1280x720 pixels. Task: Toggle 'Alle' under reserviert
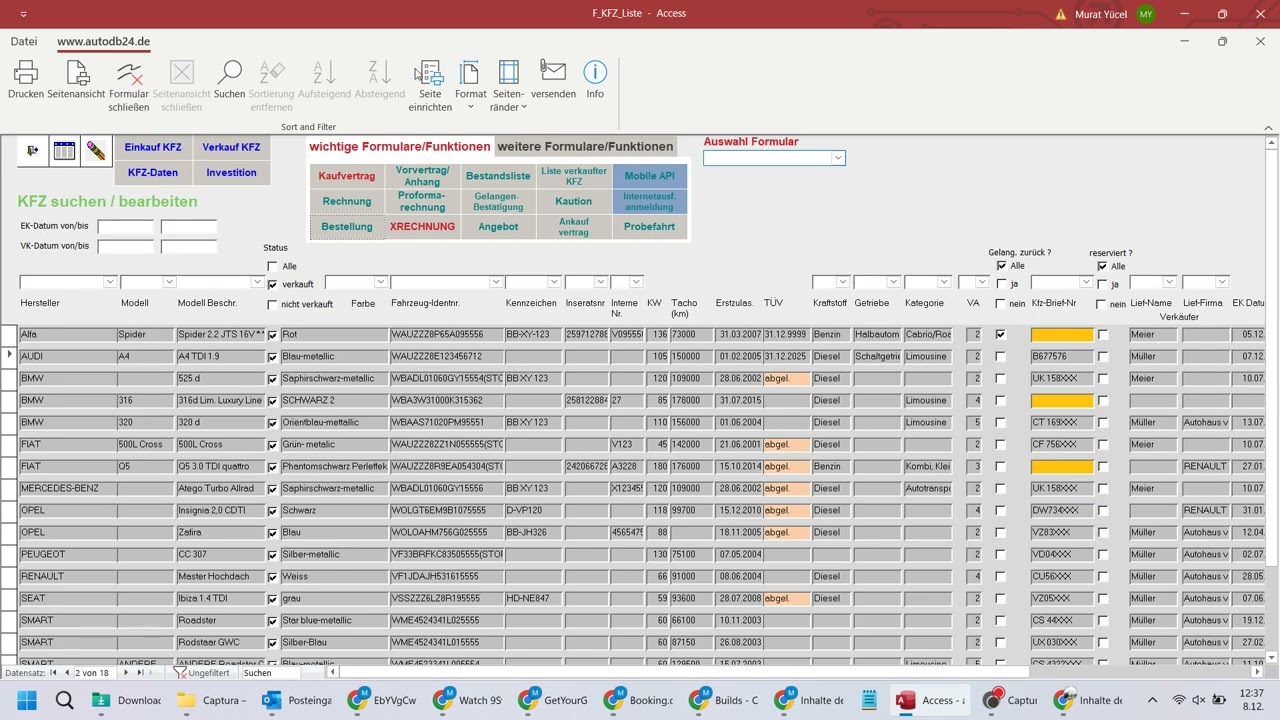point(1103,266)
